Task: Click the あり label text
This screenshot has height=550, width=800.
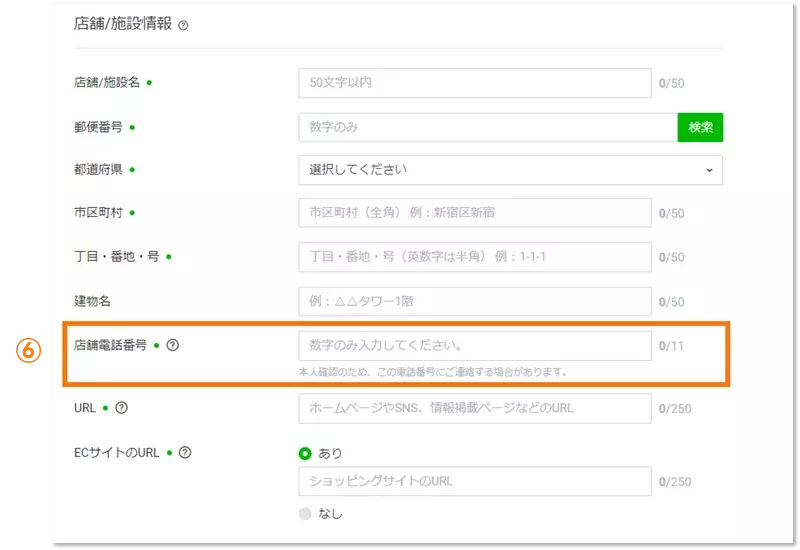Action: [x=330, y=453]
